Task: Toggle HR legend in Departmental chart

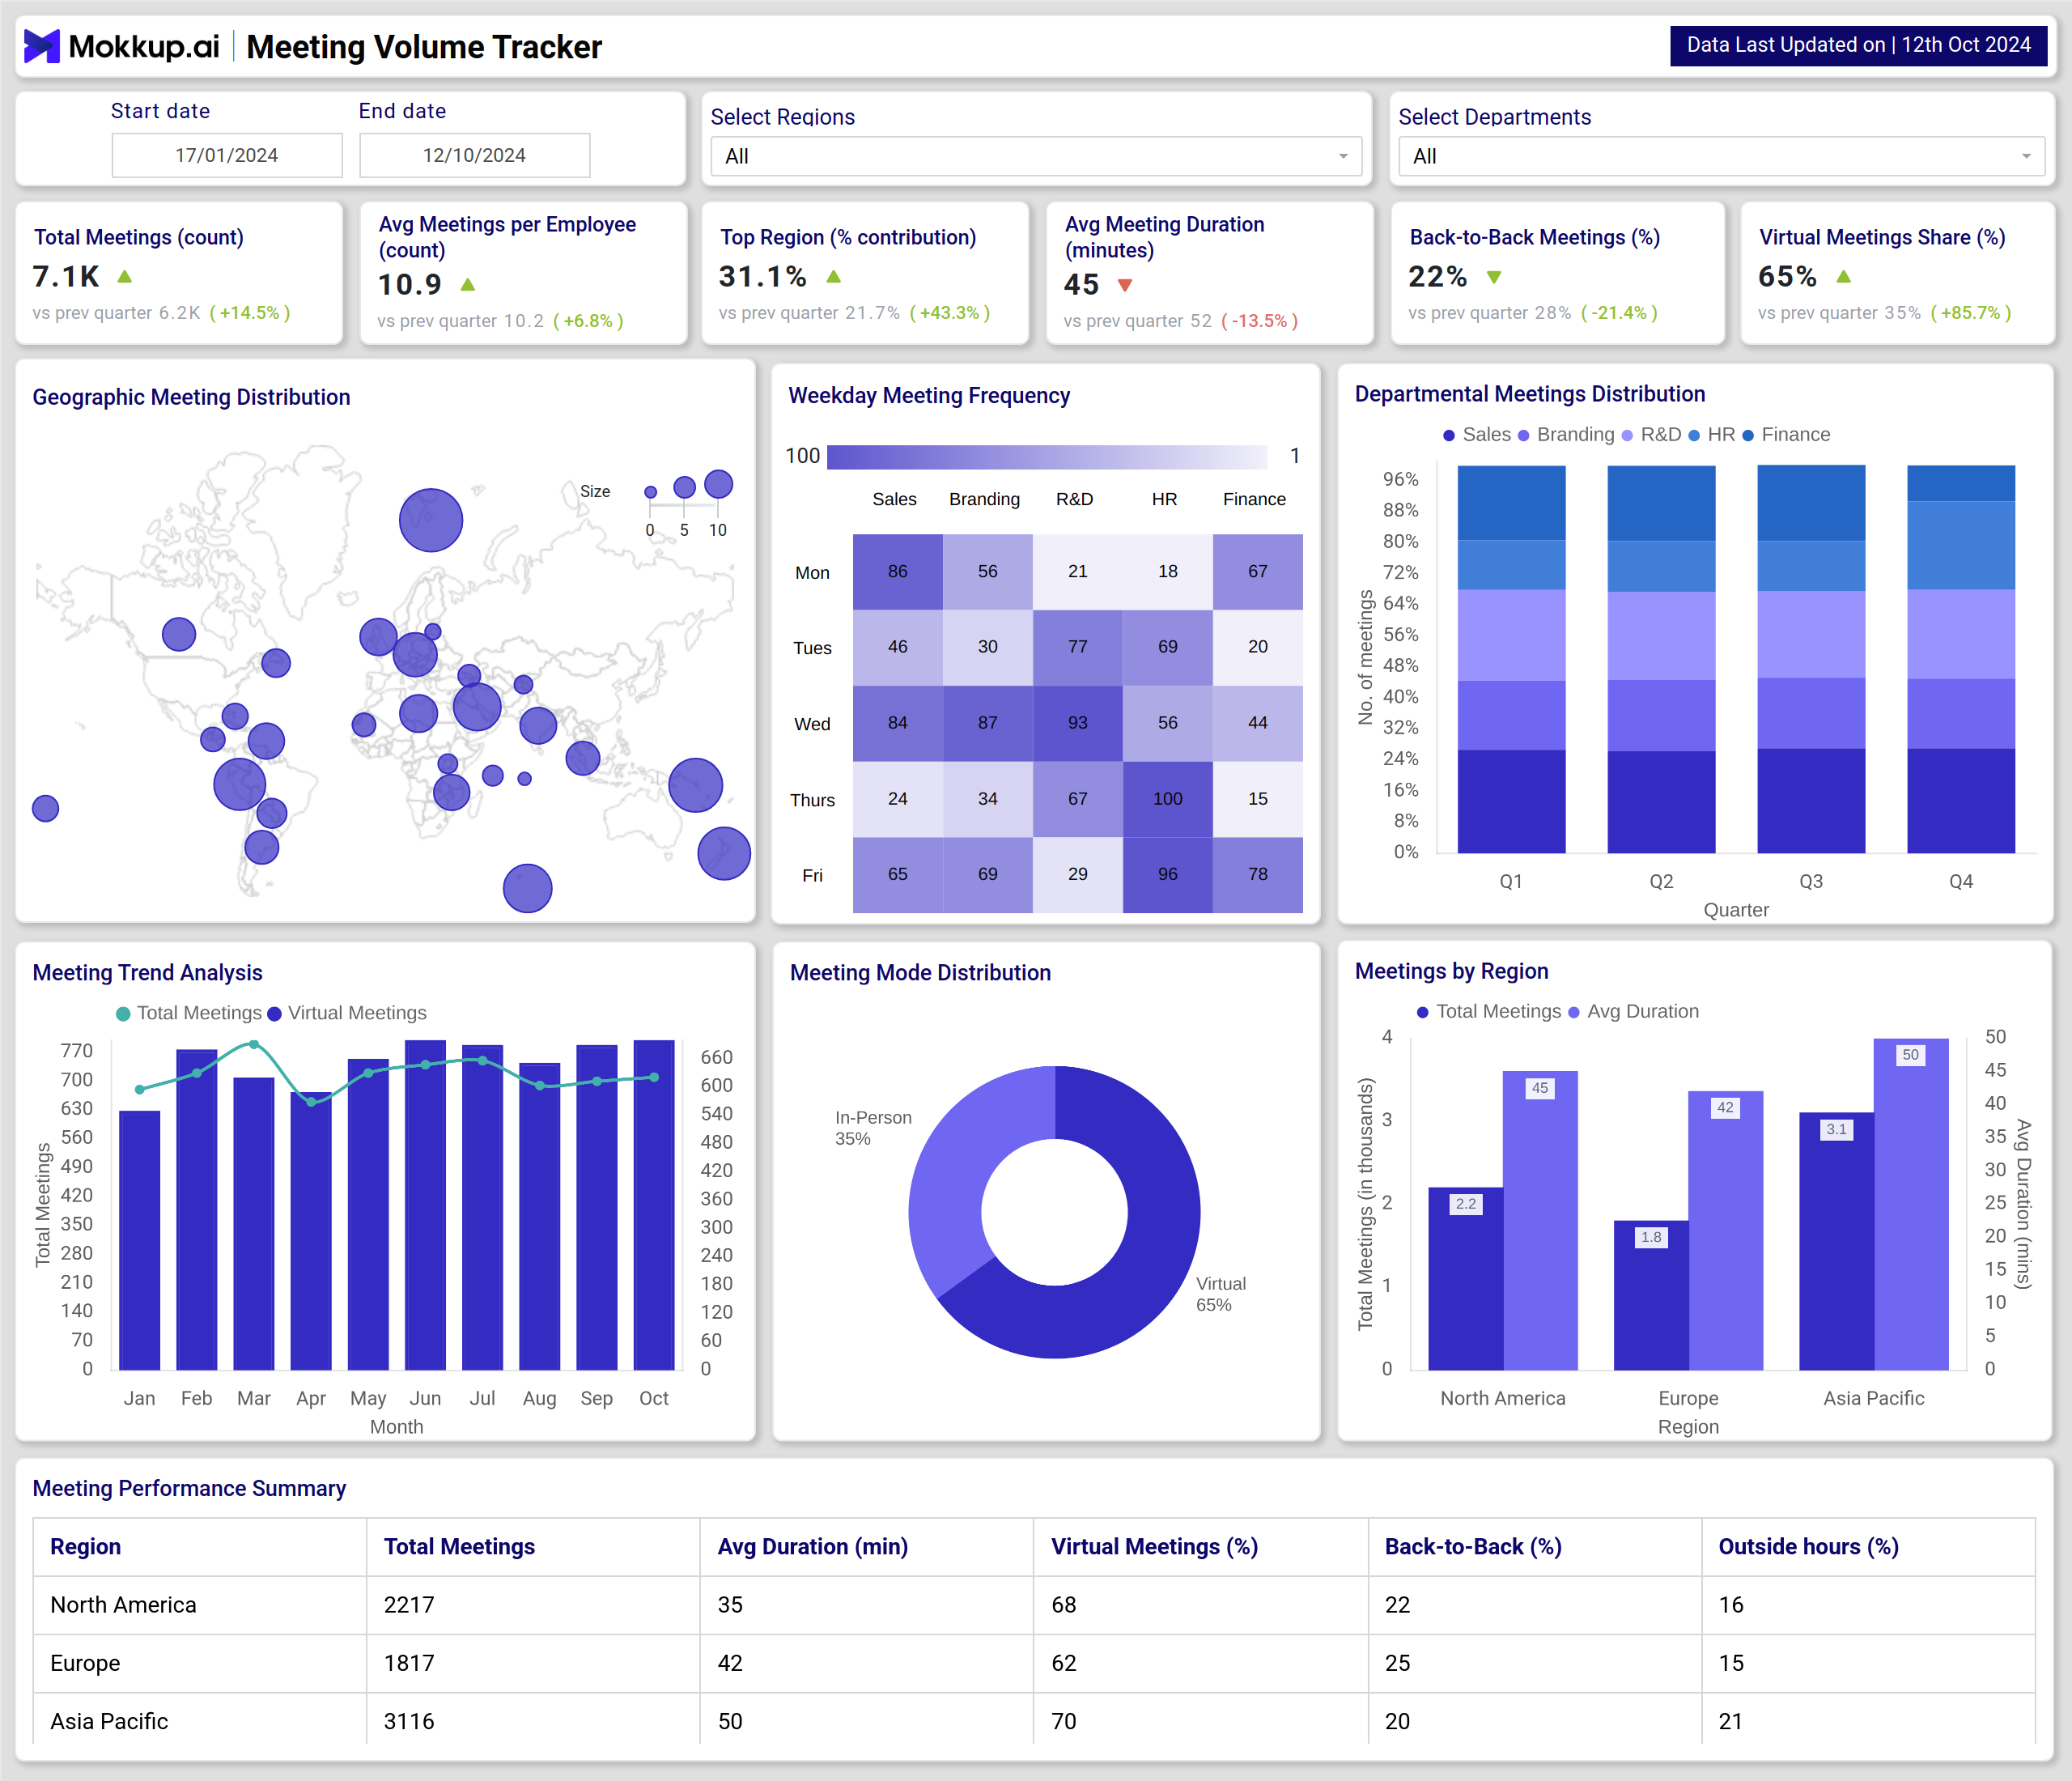Action: point(1711,435)
